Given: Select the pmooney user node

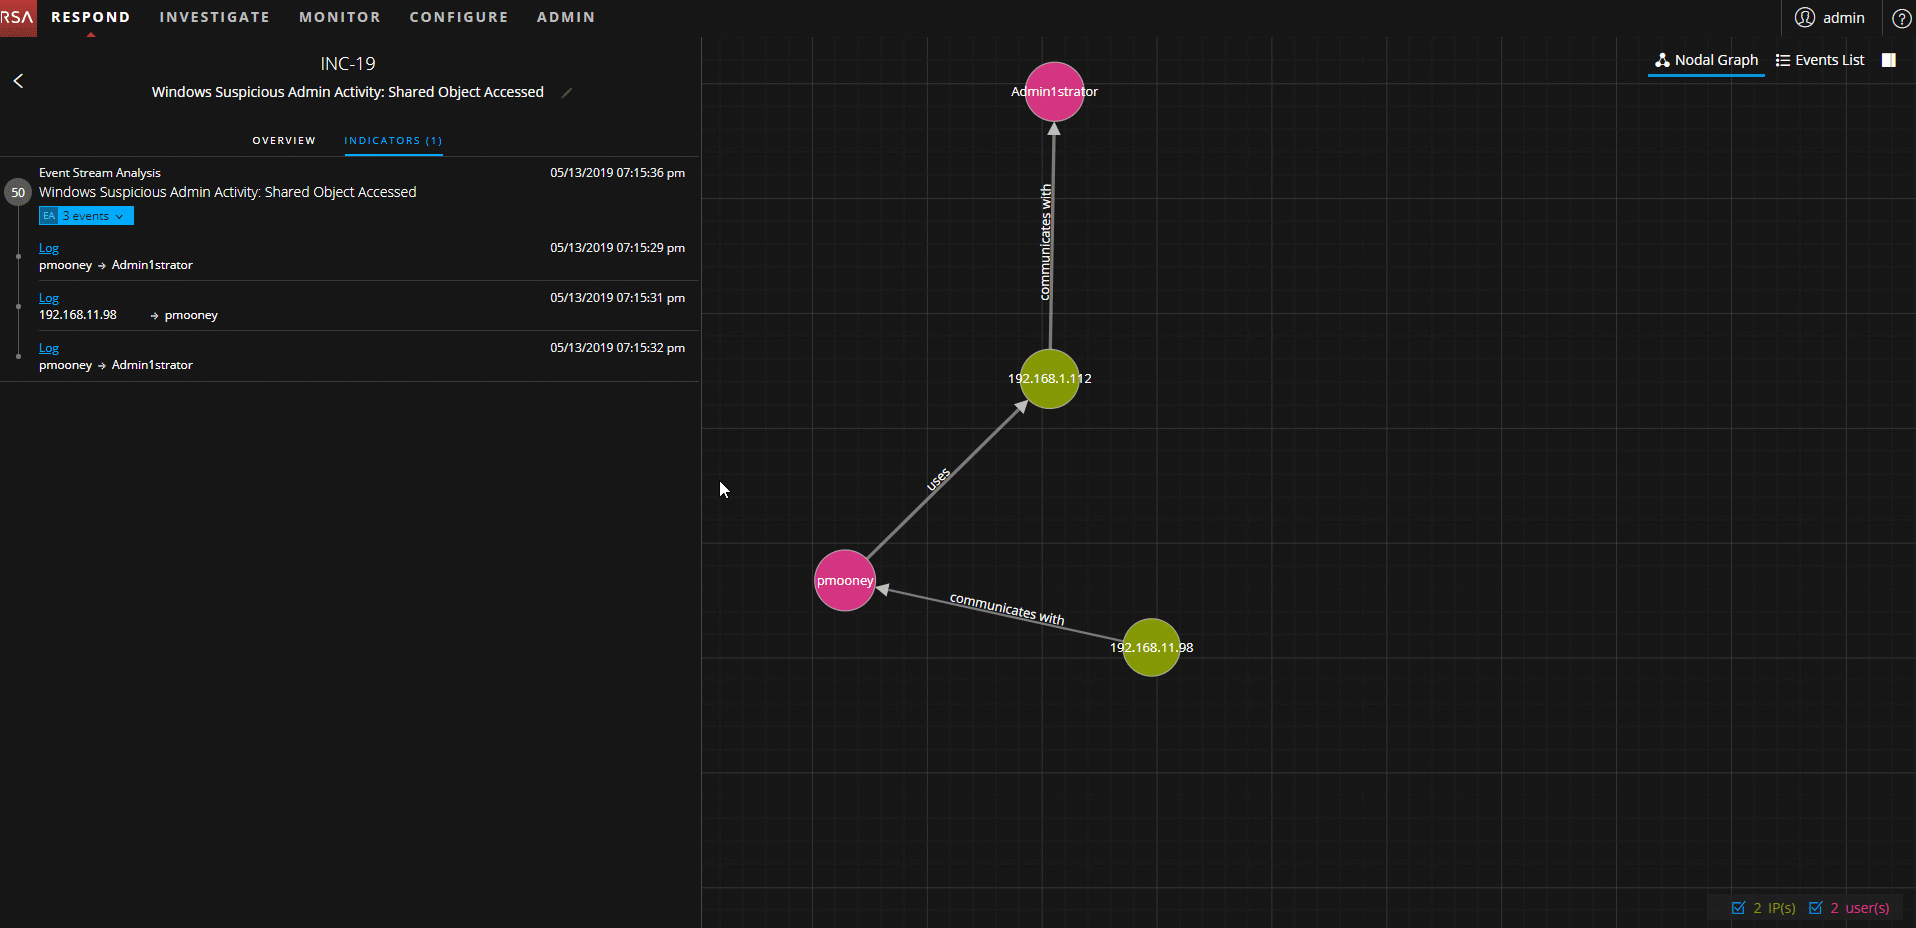Looking at the screenshot, I should (845, 580).
